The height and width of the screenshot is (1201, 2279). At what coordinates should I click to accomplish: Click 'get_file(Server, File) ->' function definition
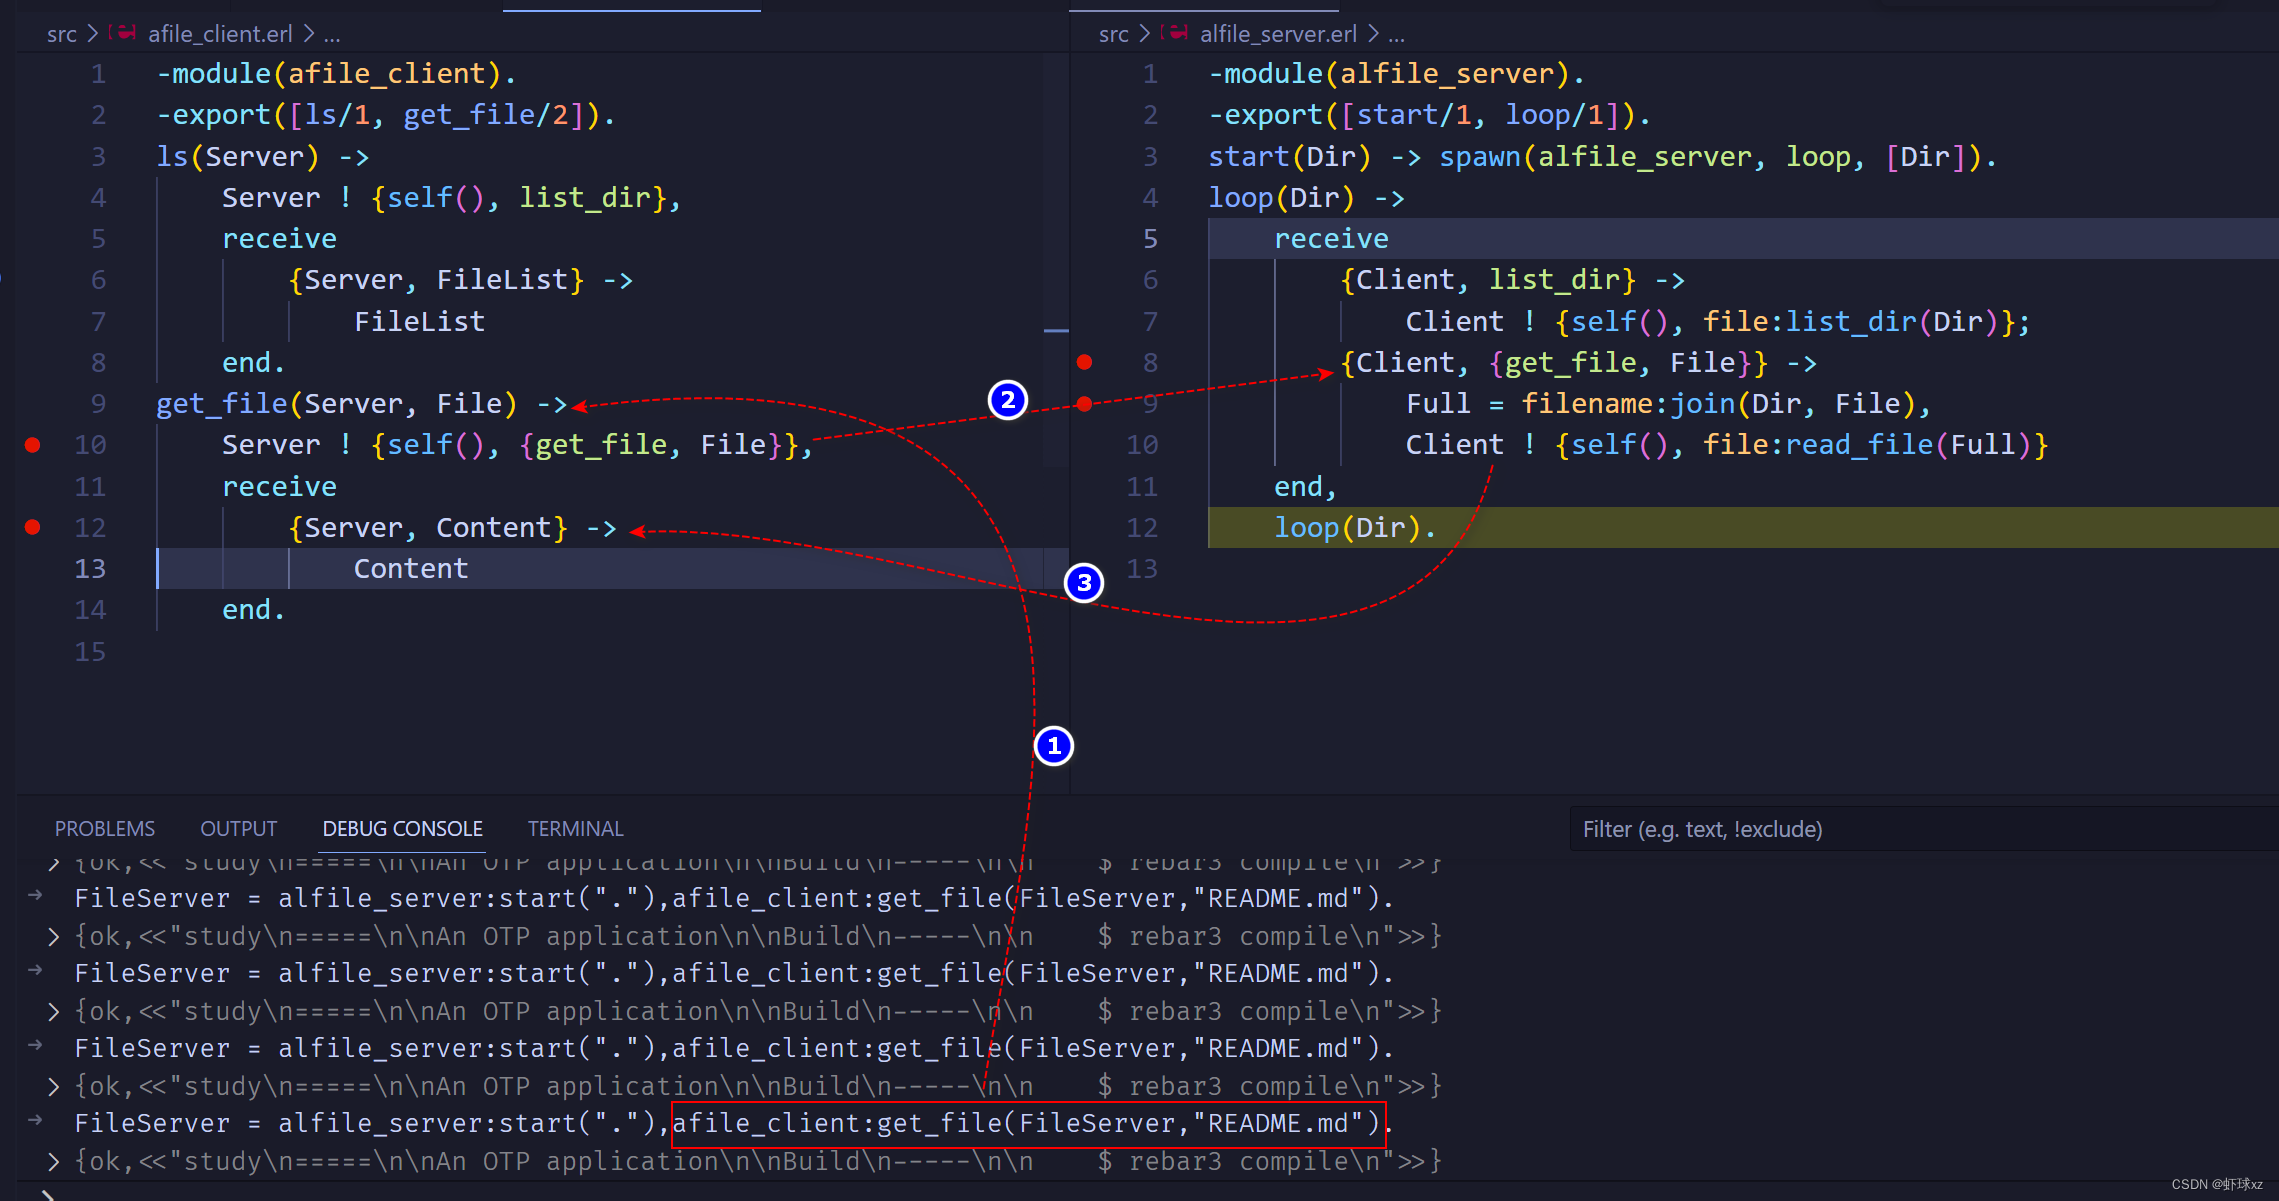tap(362, 404)
